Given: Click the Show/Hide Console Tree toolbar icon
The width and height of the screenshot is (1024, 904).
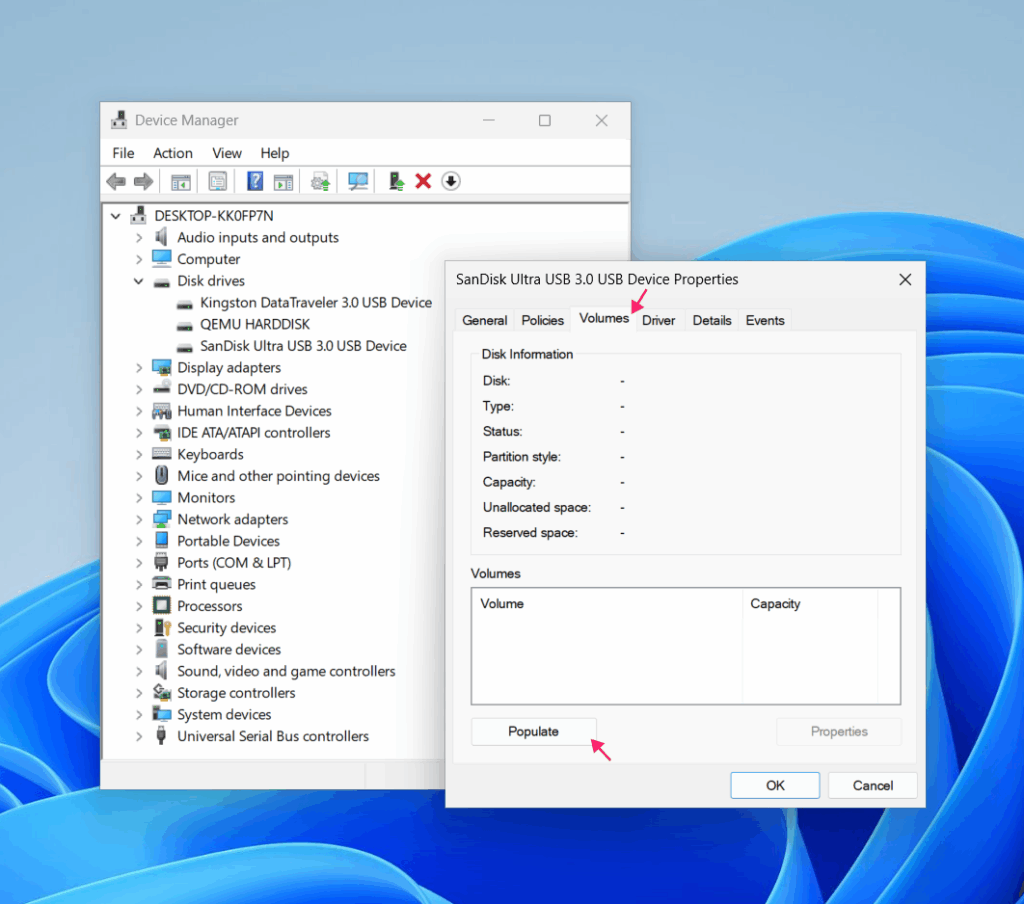Looking at the screenshot, I should click(180, 182).
